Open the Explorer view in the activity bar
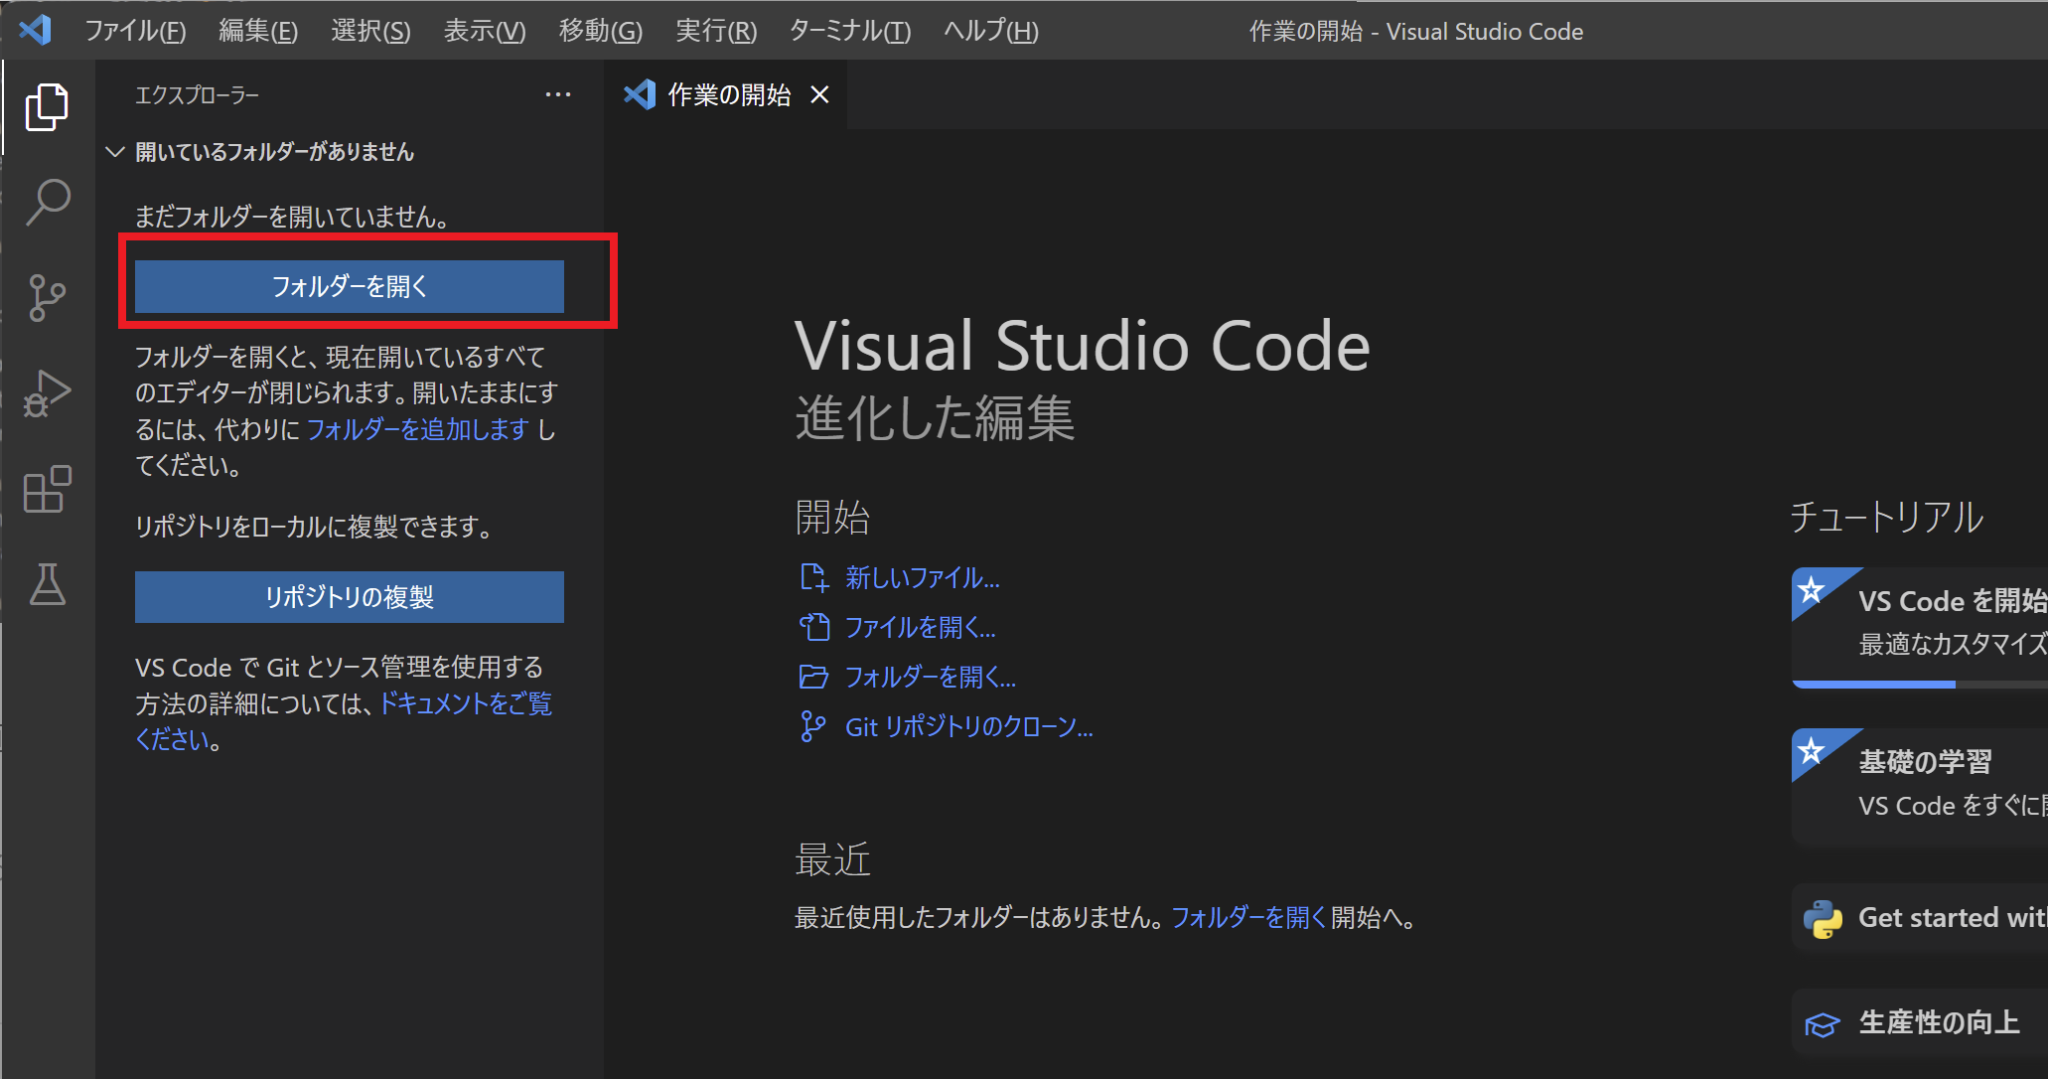The height and width of the screenshot is (1079, 2048). pyautogui.click(x=46, y=106)
